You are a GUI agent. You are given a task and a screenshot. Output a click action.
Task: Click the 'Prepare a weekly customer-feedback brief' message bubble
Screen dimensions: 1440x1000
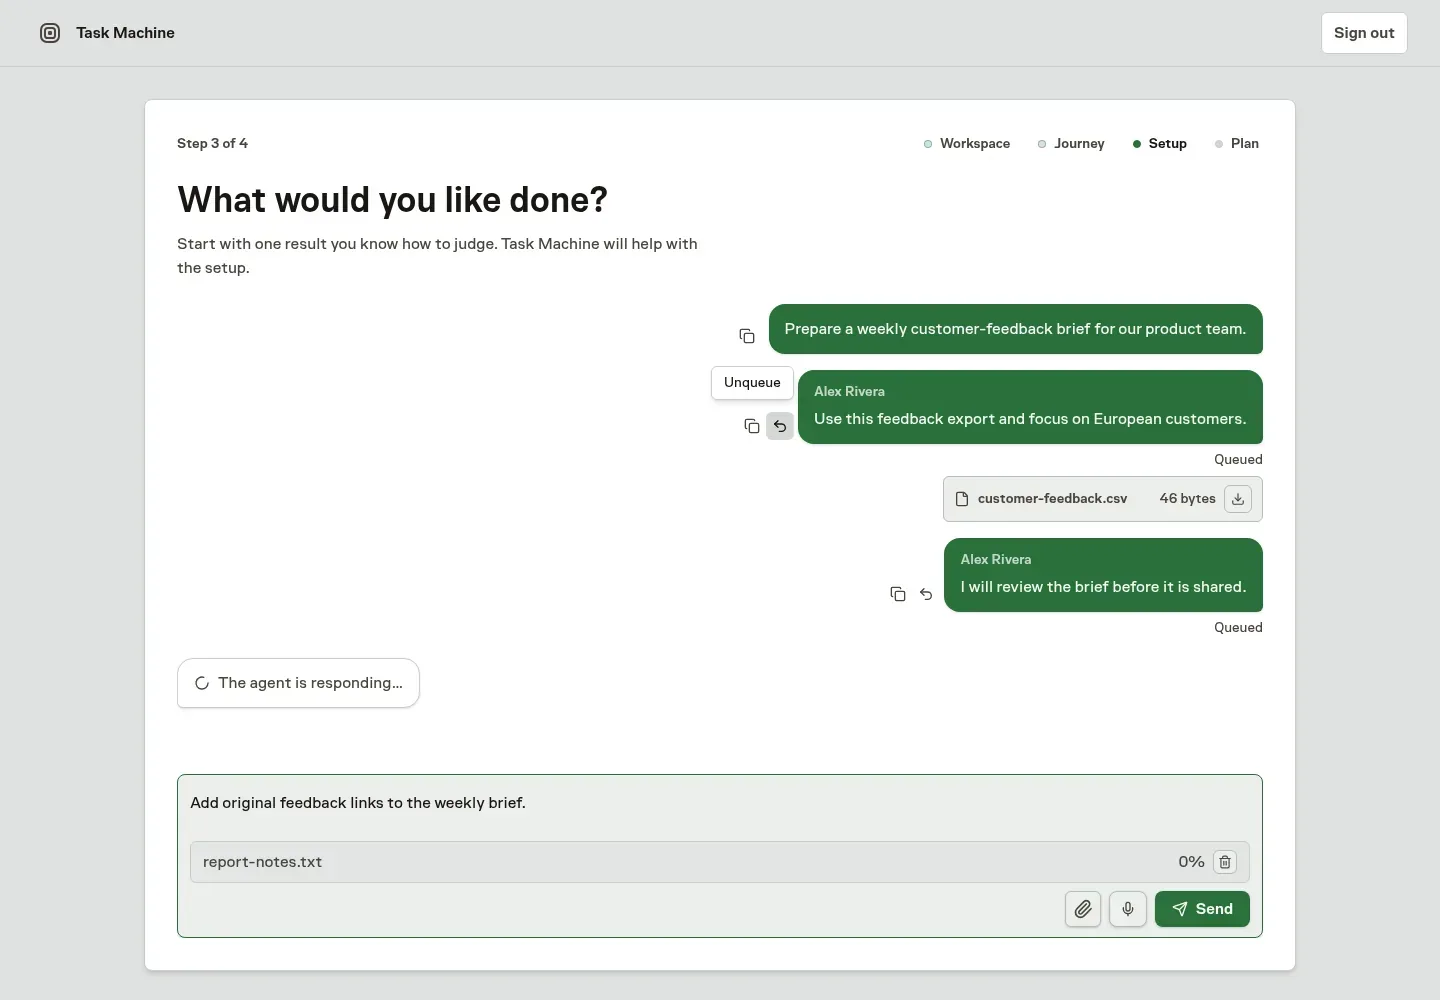coord(1015,329)
